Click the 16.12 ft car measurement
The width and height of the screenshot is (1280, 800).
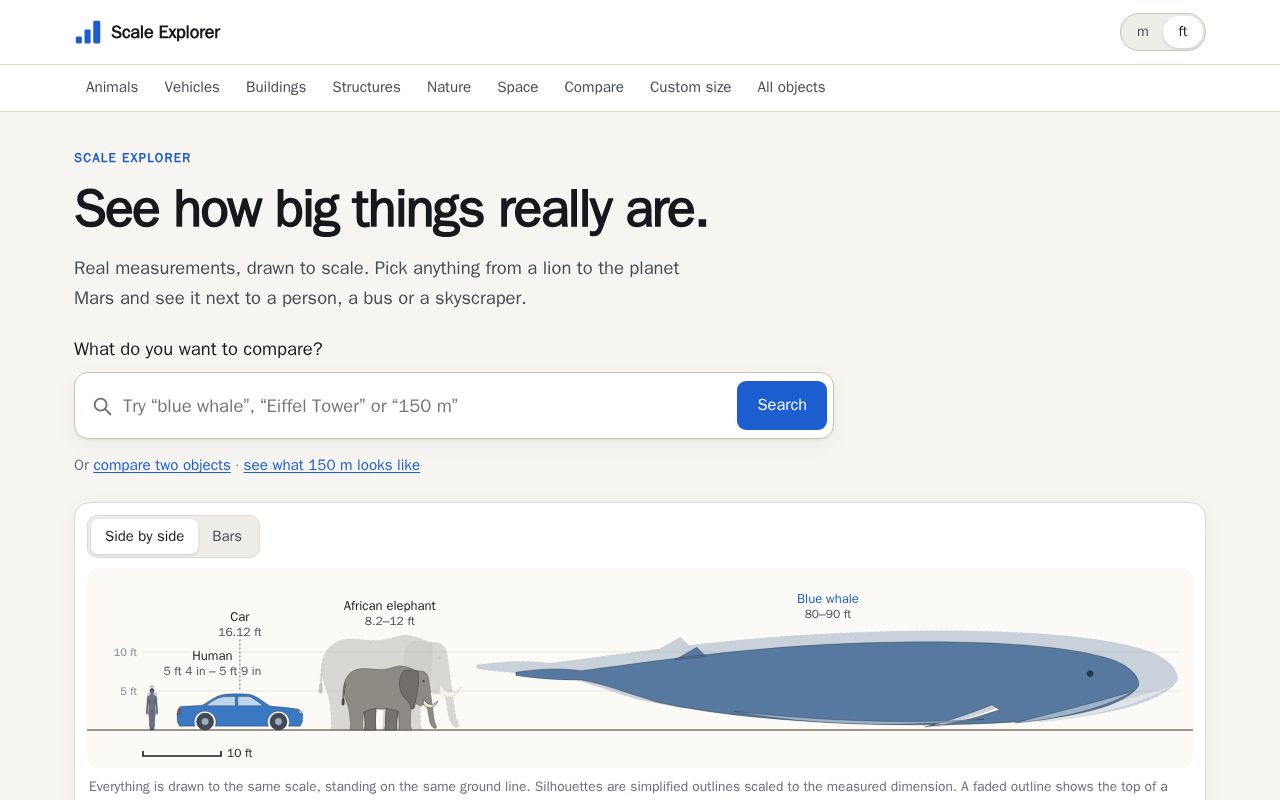point(240,632)
